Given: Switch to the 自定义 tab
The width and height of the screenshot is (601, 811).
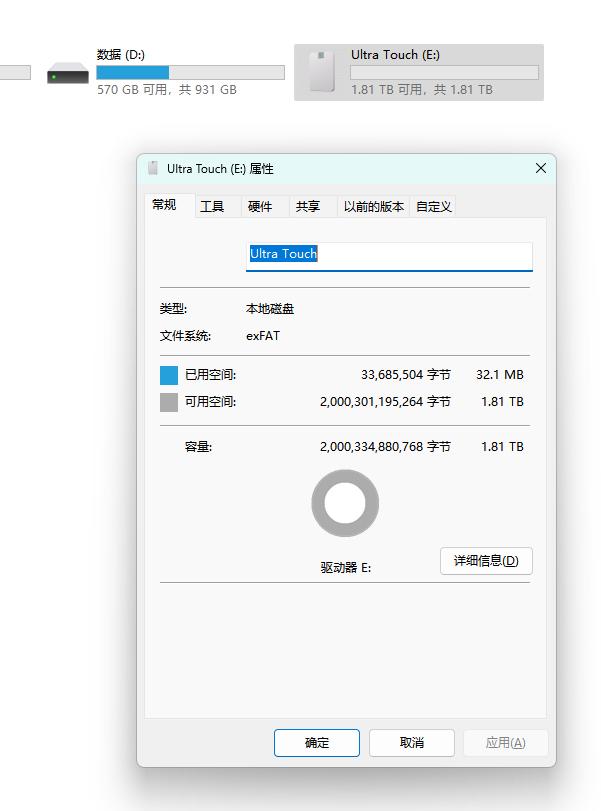Looking at the screenshot, I should (433, 207).
